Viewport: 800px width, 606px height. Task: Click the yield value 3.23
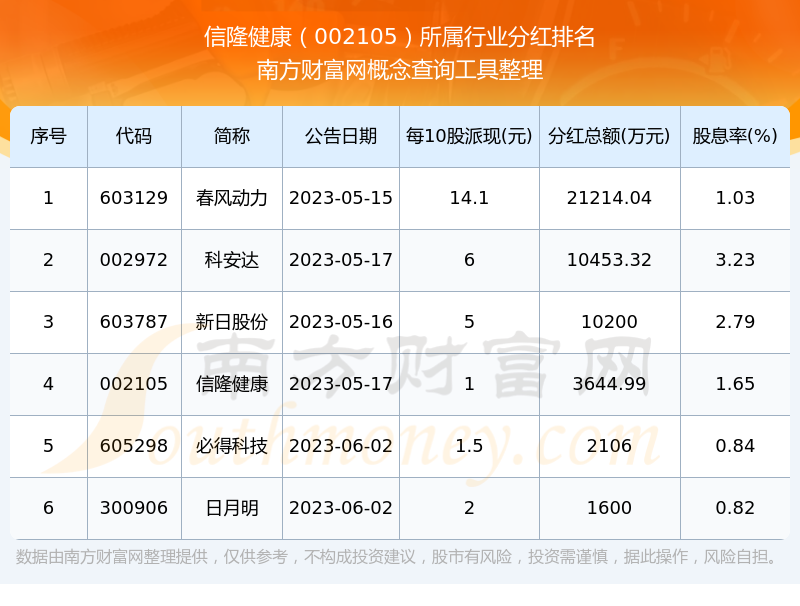[735, 260]
